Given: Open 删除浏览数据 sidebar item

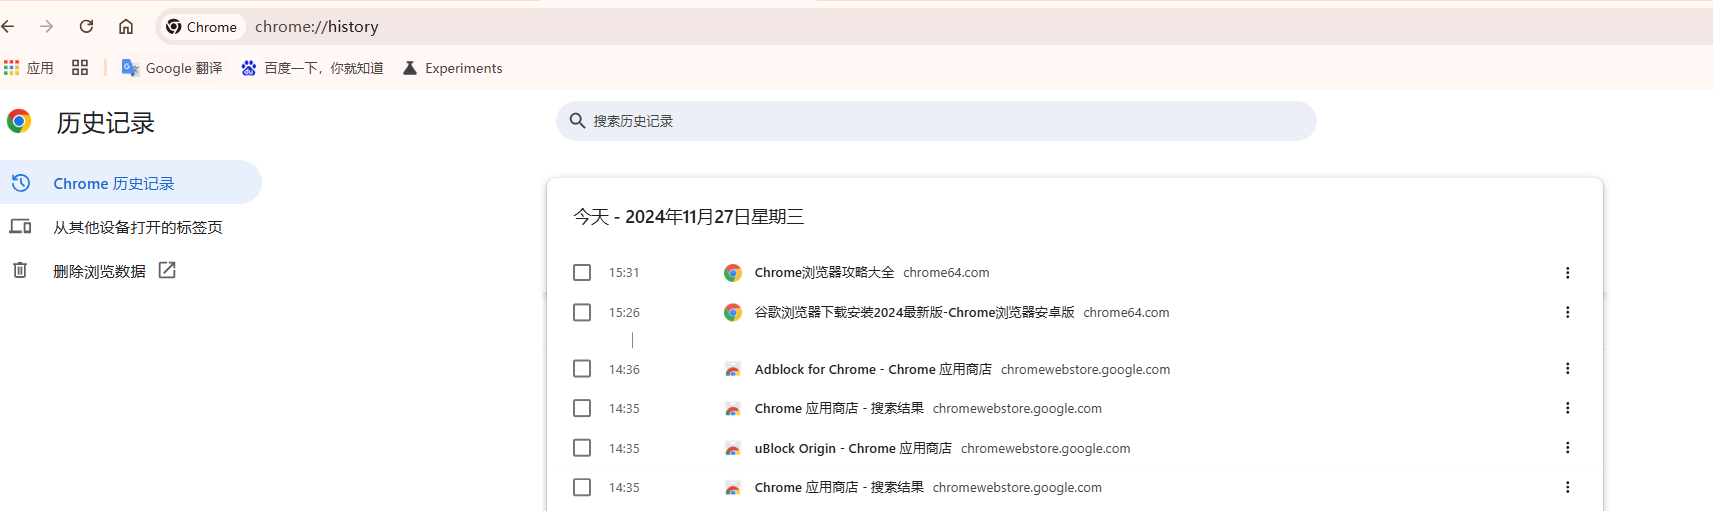Looking at the screenshot, I should [99, 271].
